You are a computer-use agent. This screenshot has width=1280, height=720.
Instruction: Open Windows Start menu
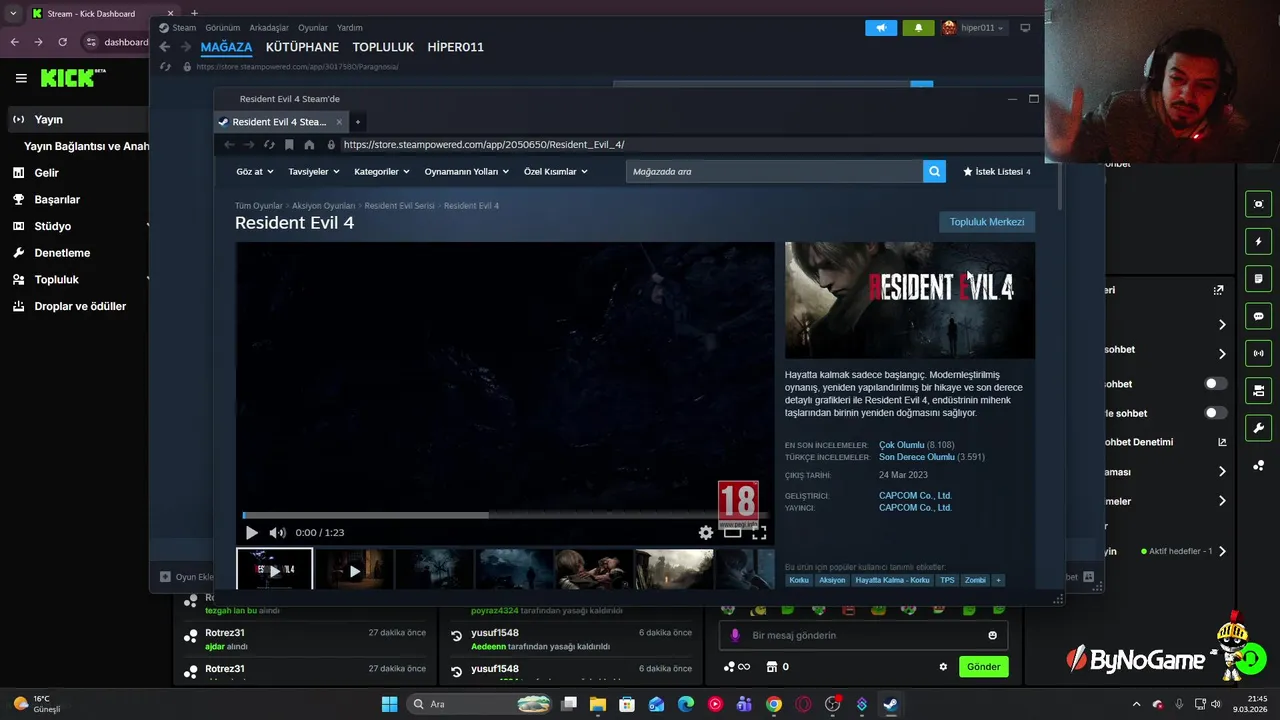[389, 704]
